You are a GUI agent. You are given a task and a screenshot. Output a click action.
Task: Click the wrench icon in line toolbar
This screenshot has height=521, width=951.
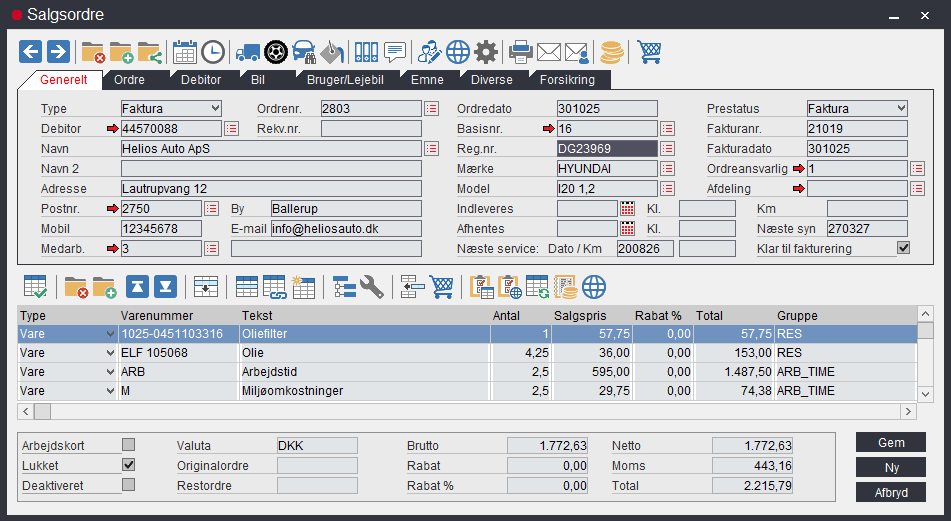[372, 287]
